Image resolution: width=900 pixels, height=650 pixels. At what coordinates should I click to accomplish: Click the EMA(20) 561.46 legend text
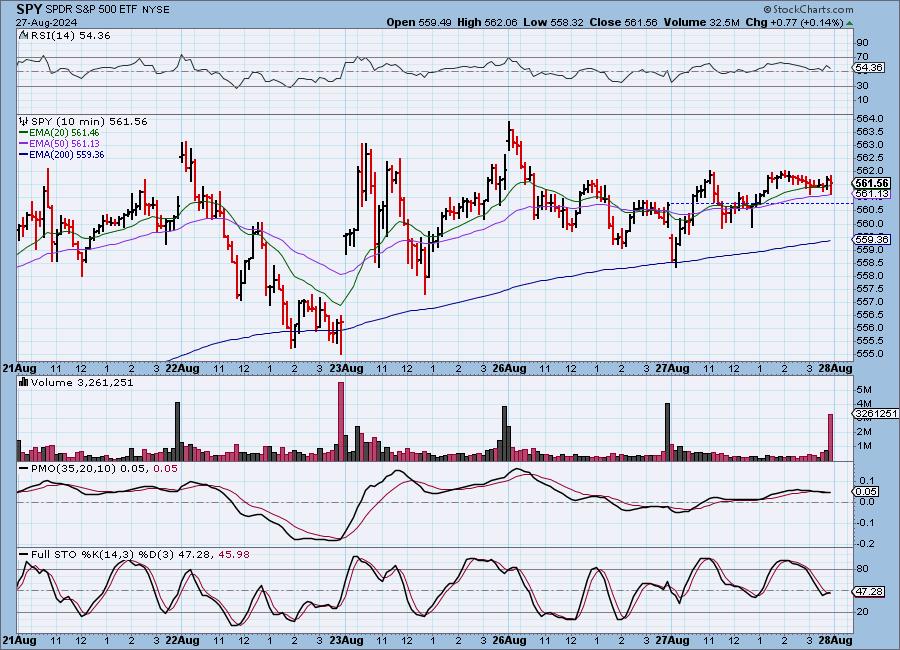tap(64, 133)
